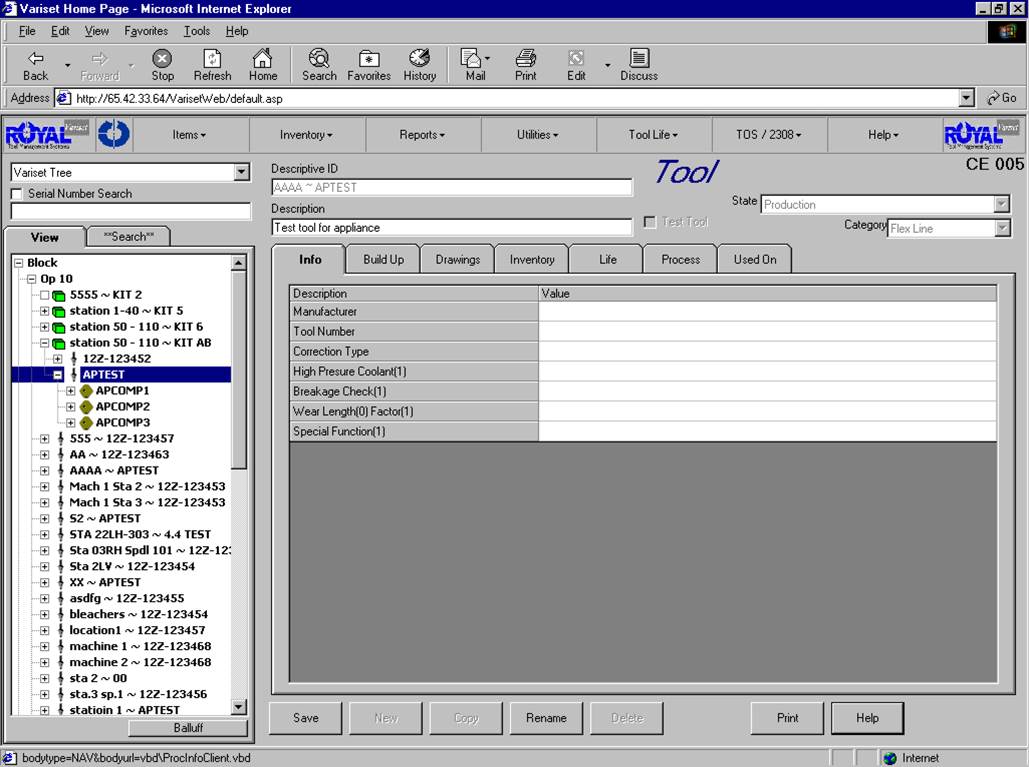Click the Stop toolbar icon
Image resolution: width=1029 pixels, height=767 pixels.
click(162, 59)
